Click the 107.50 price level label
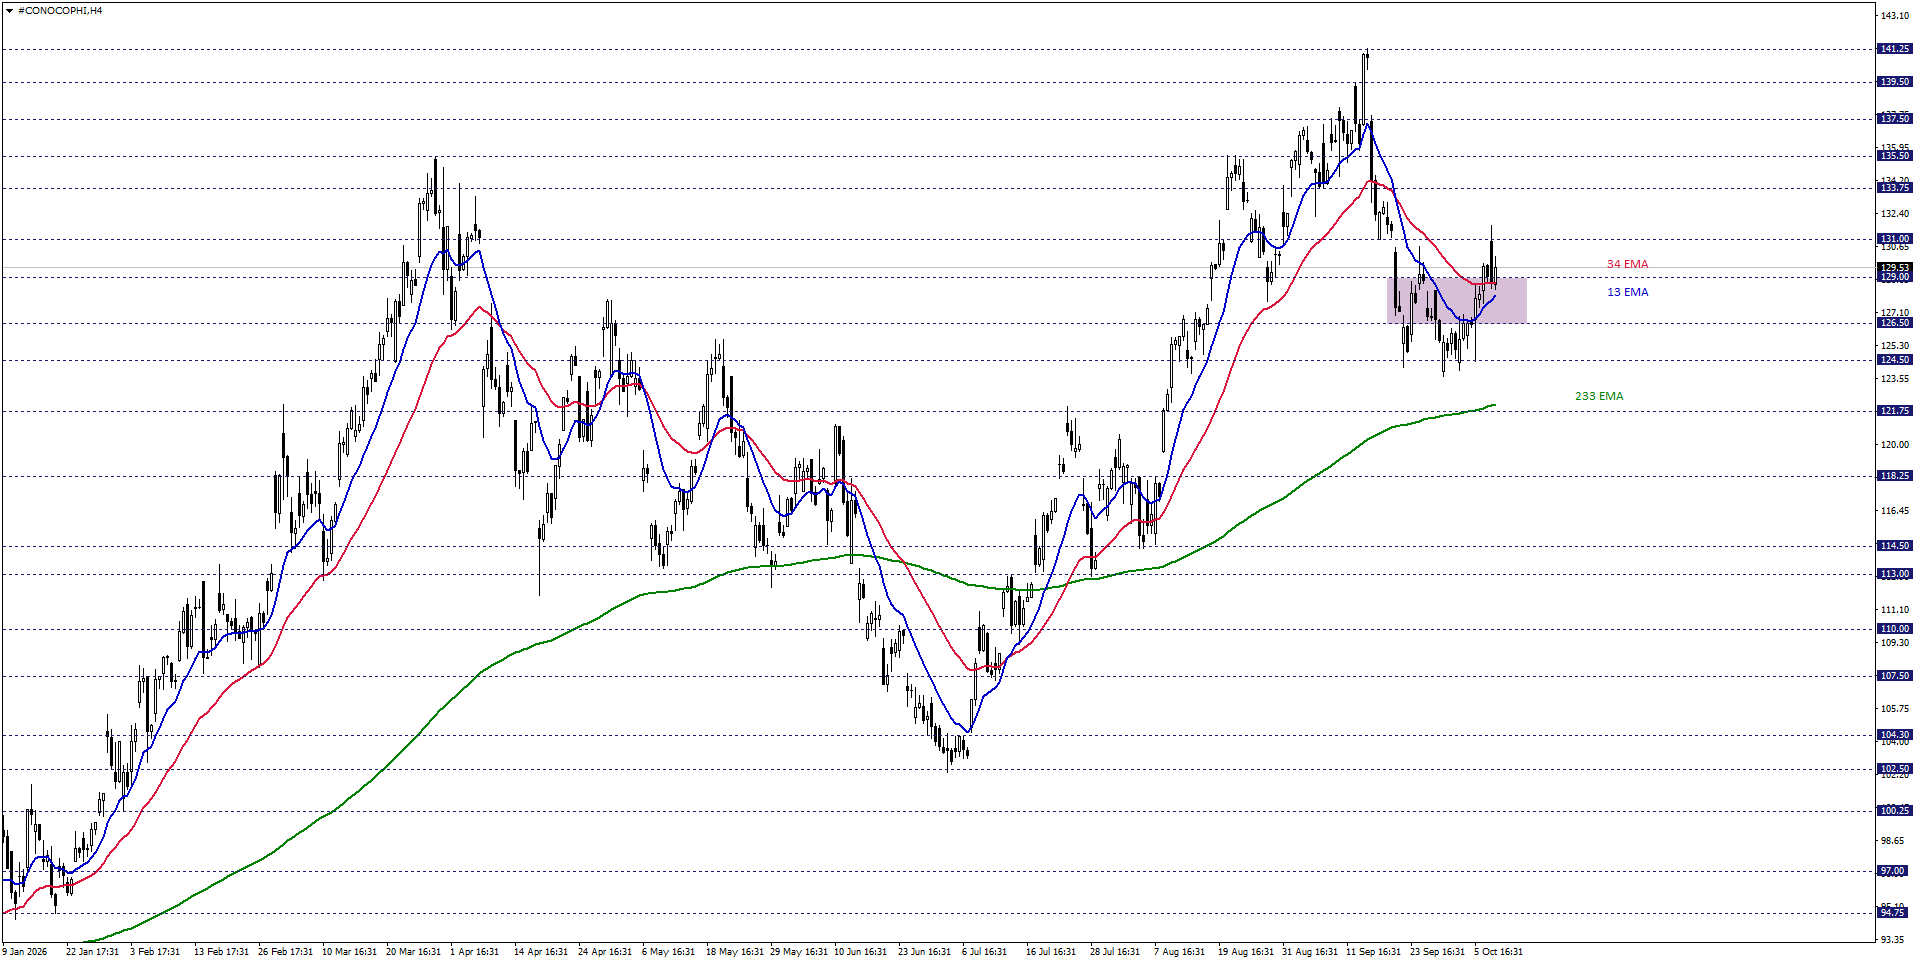This screenshot has width=1916, height=963. 1895,676
